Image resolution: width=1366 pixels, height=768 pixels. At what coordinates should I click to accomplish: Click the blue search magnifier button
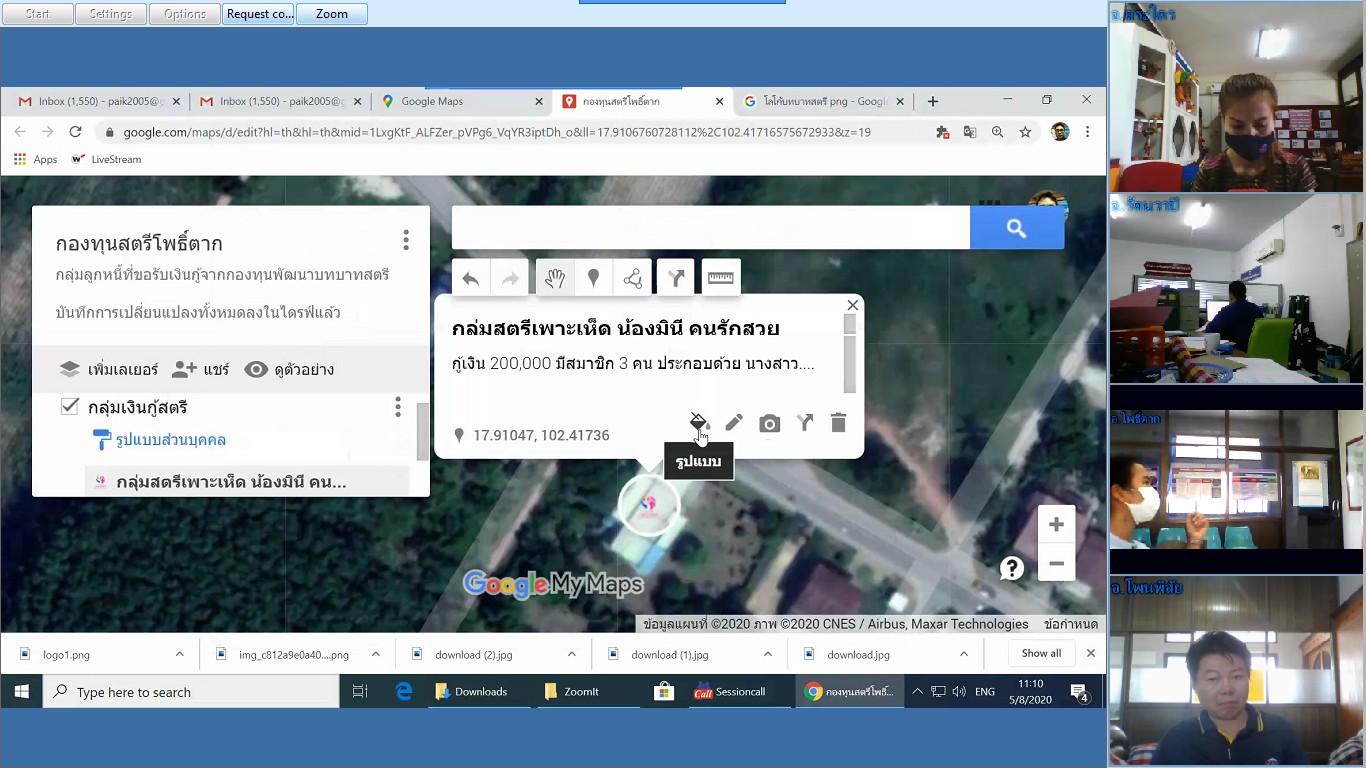point(1016,229)
